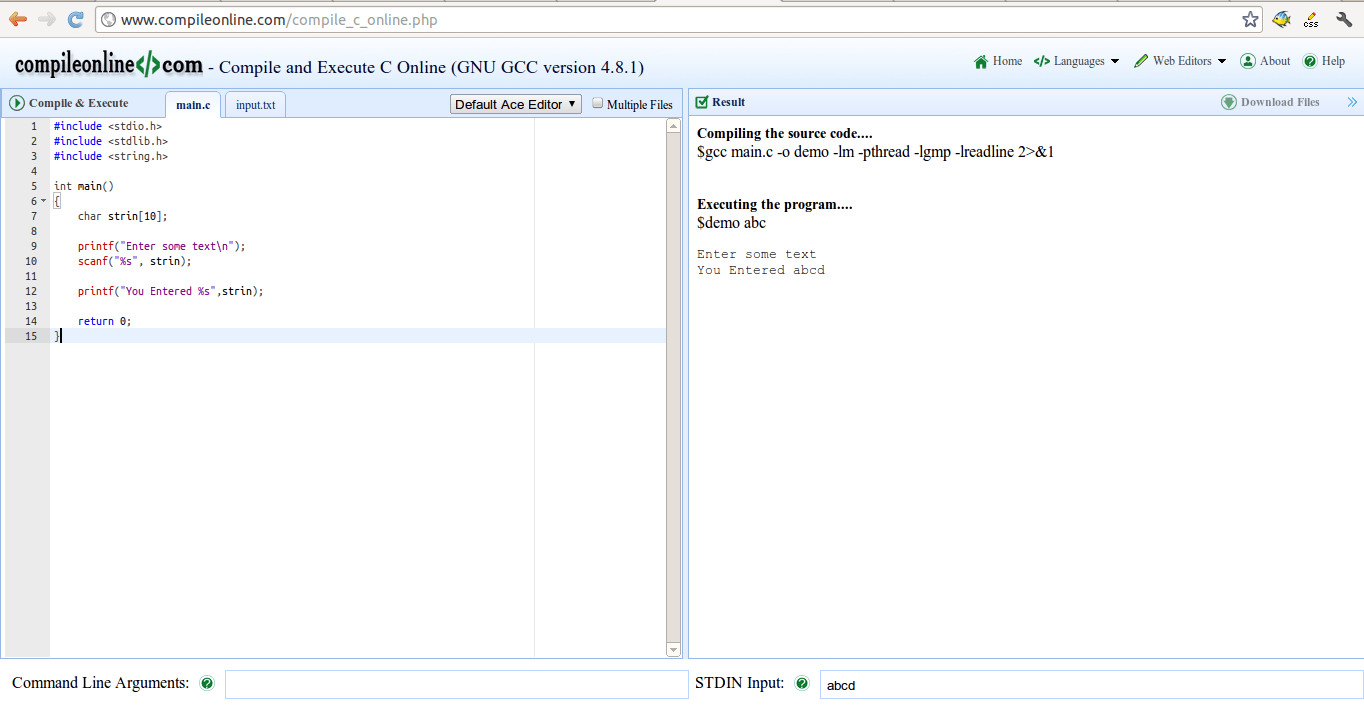The image size is (1364, 719).
Task: Click the STDIN Input help icon
Action: (801, 683)
